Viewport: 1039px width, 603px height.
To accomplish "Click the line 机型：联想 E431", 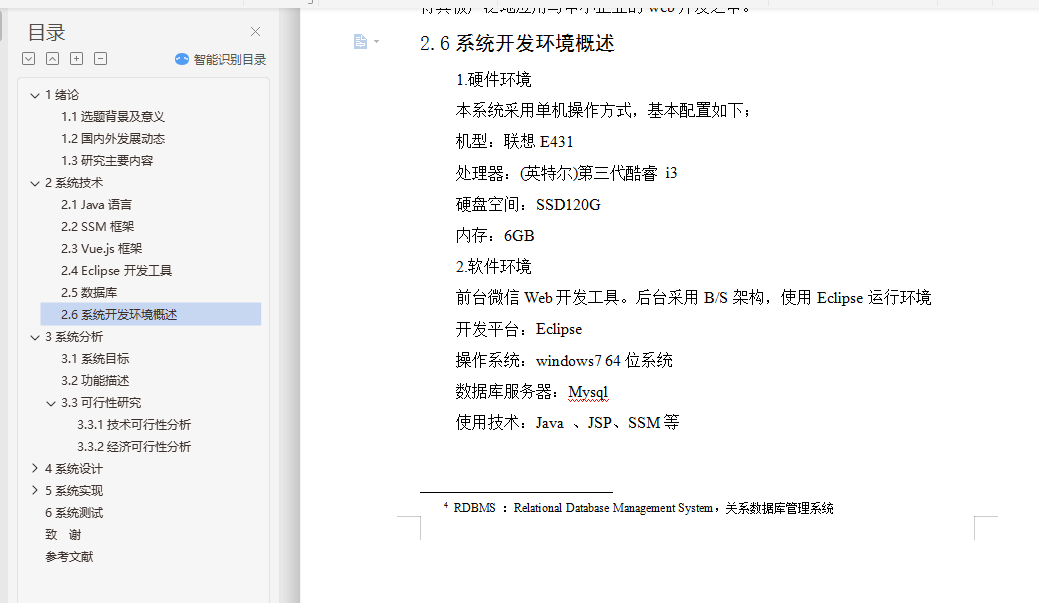I will 514,141.
